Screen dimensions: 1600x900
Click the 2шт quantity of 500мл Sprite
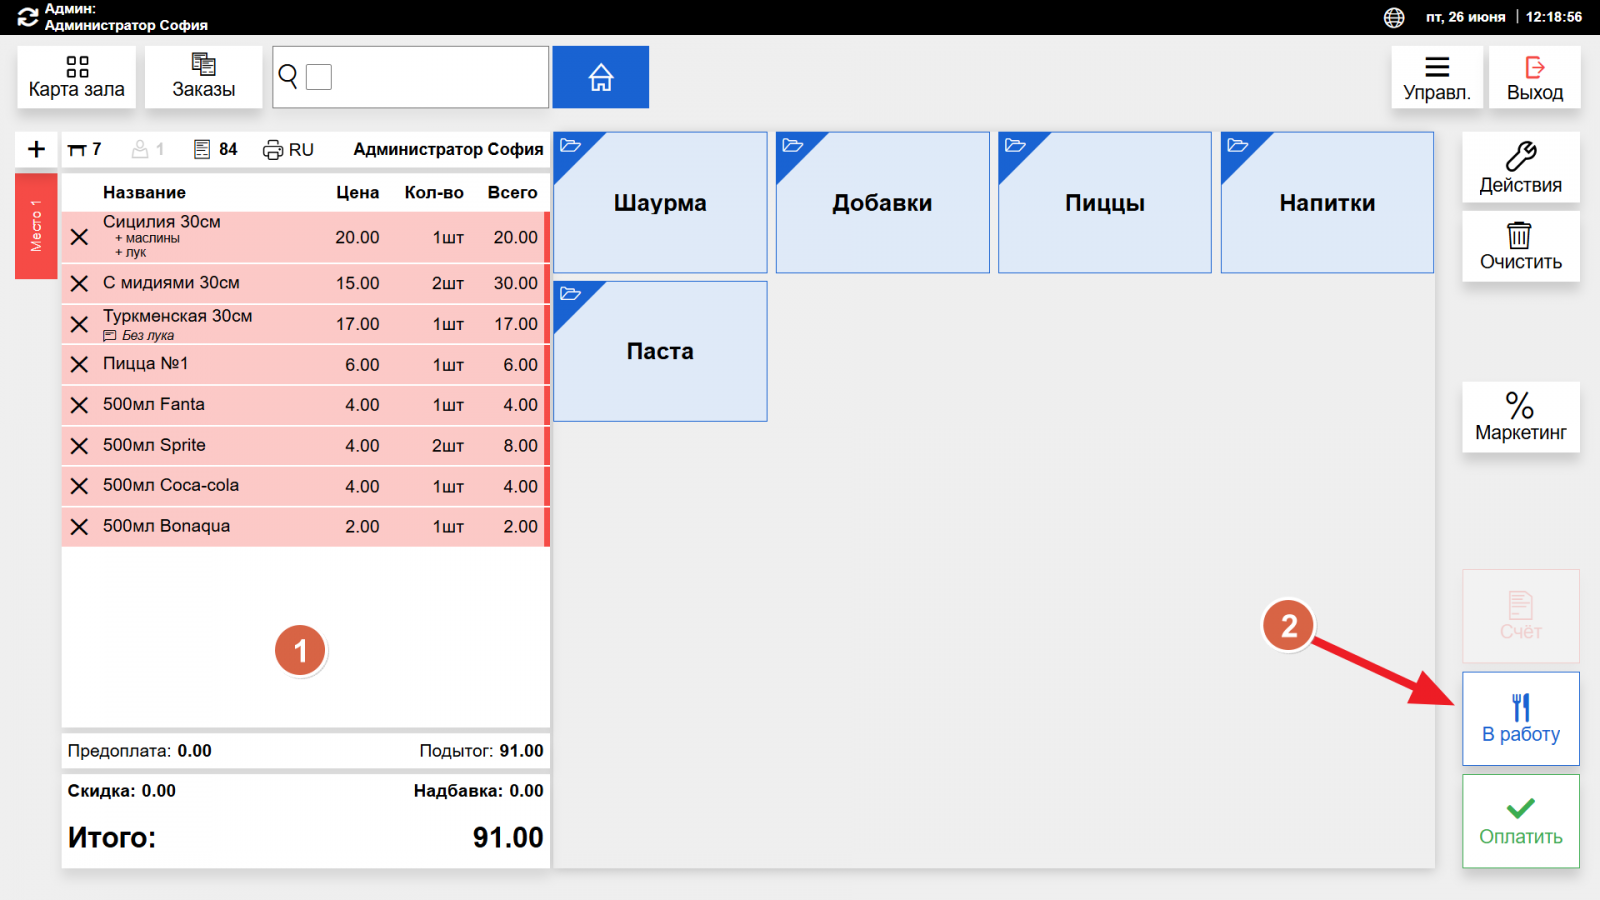[448, 446]
